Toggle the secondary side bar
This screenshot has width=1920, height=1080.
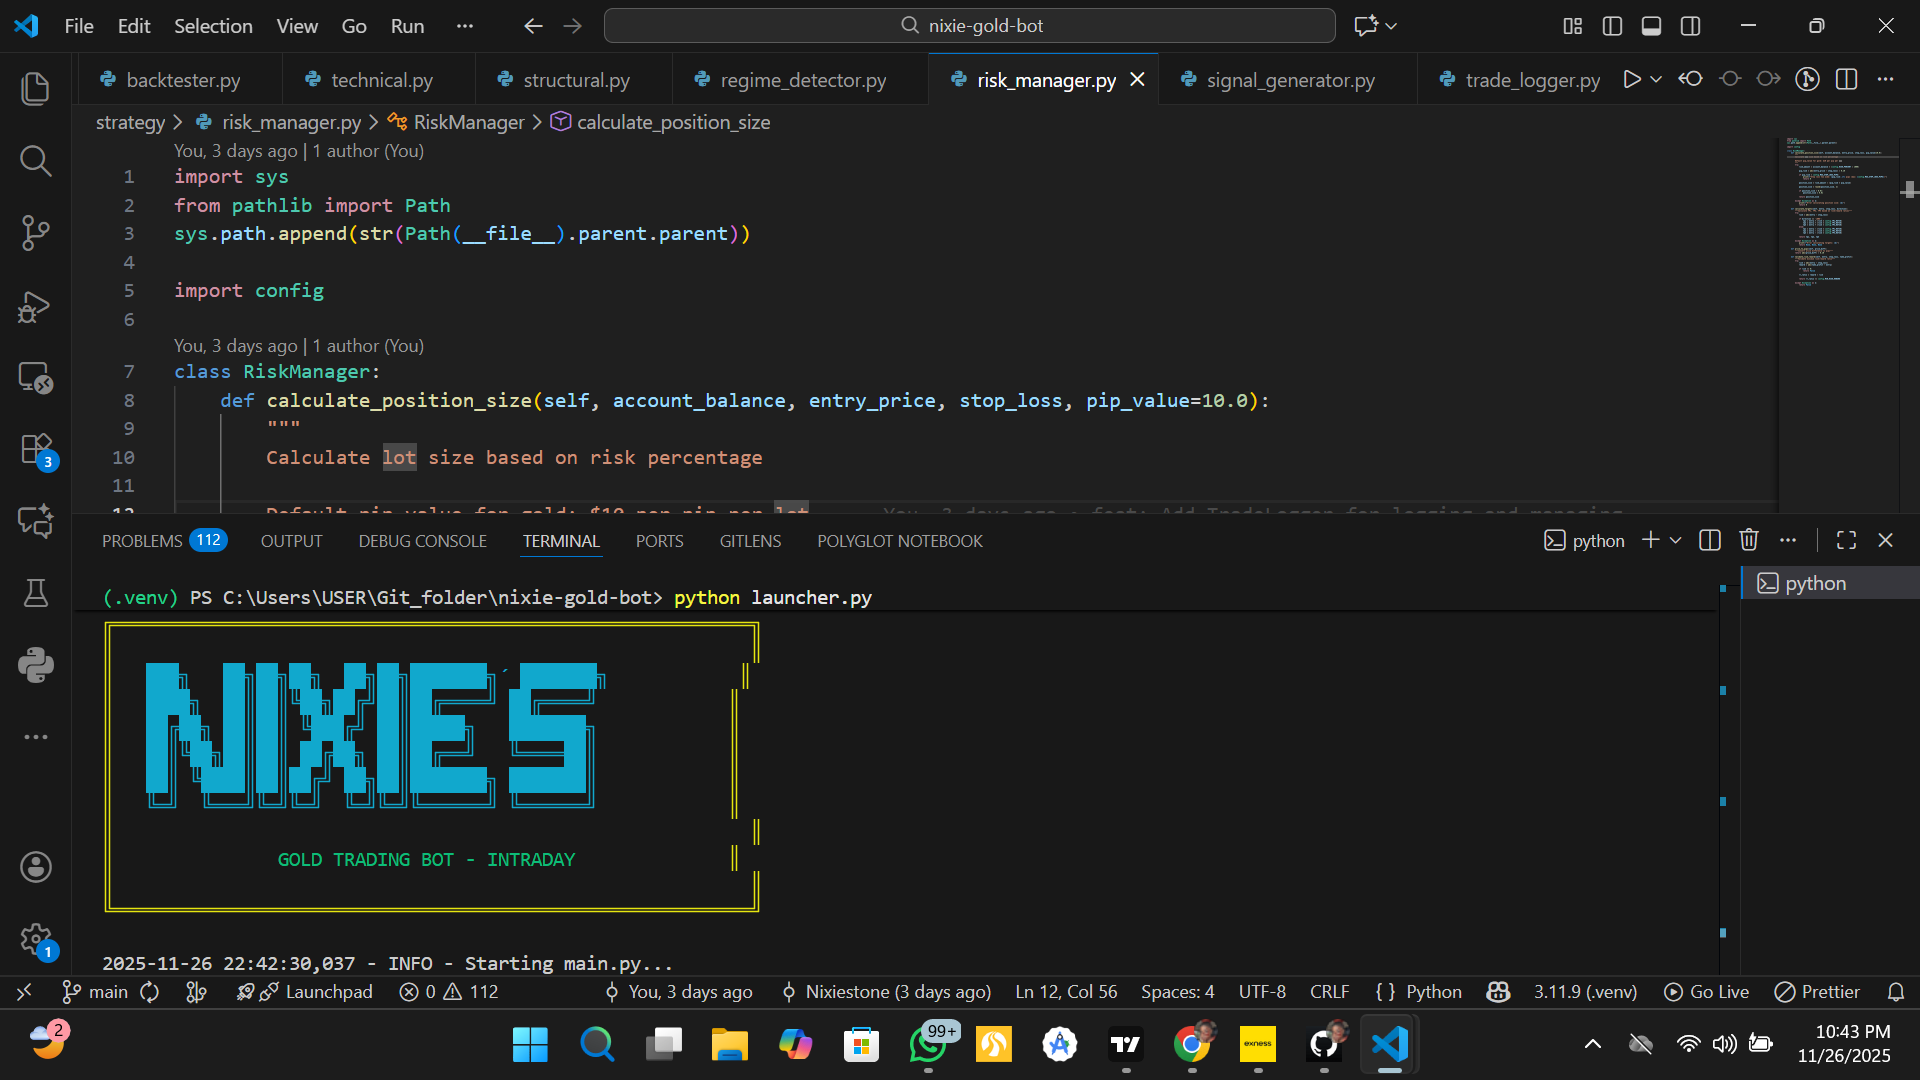(1691, 26)
